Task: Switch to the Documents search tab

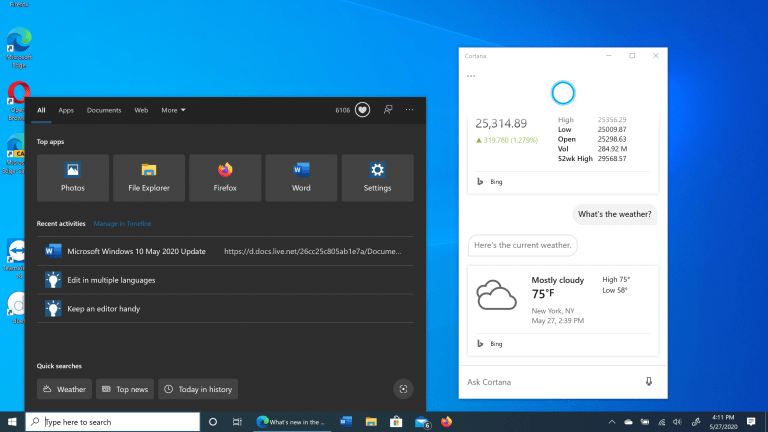Action: (x=104, y=110)
